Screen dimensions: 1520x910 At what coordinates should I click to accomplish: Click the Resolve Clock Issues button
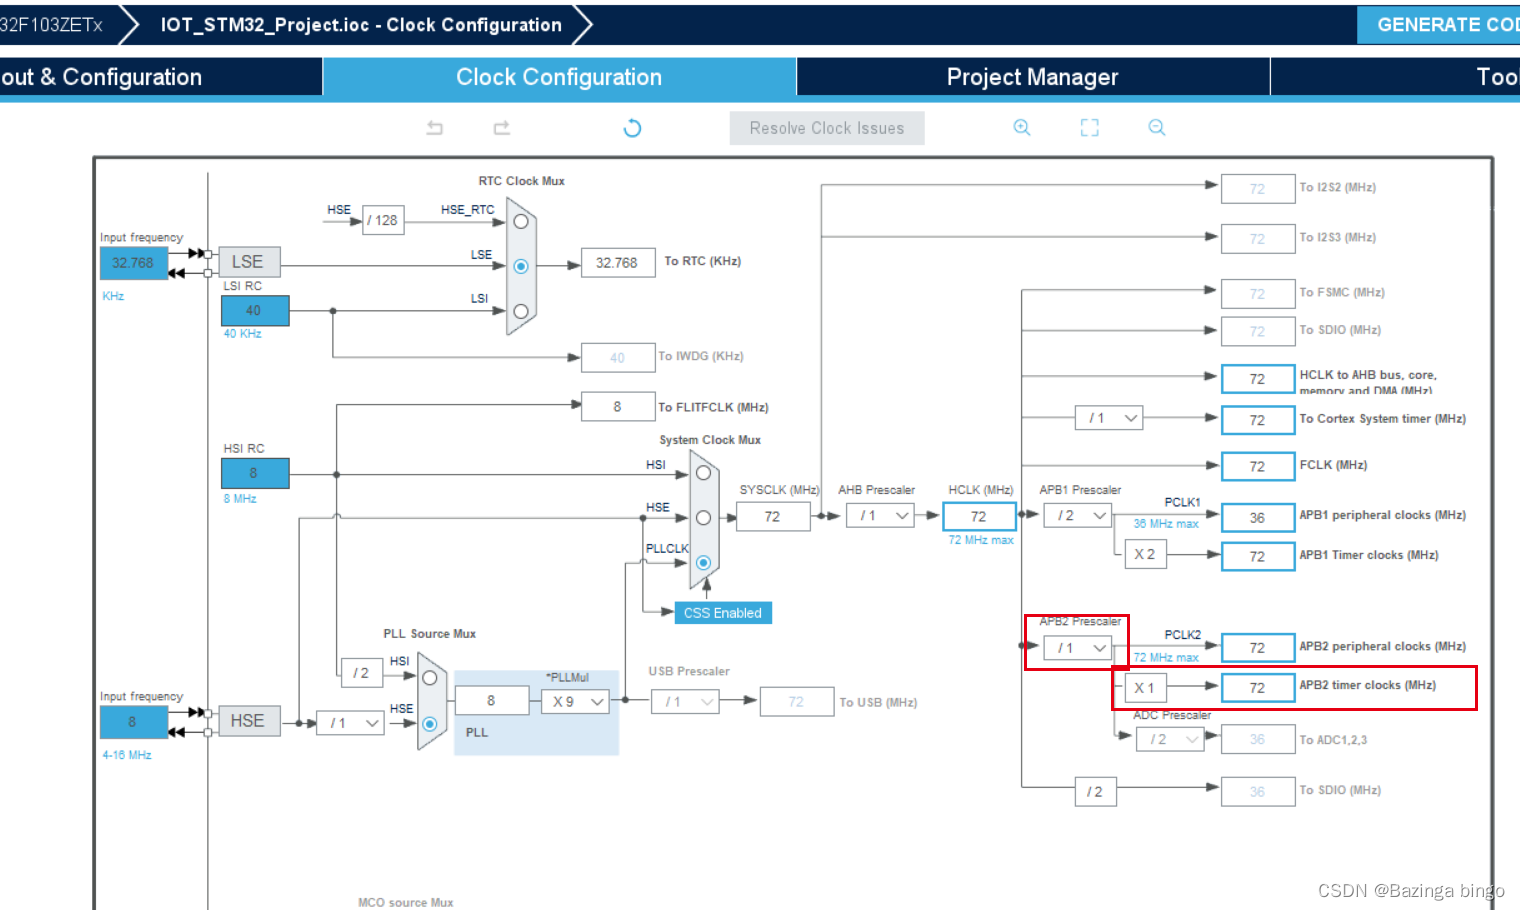[x=827, y=128]
